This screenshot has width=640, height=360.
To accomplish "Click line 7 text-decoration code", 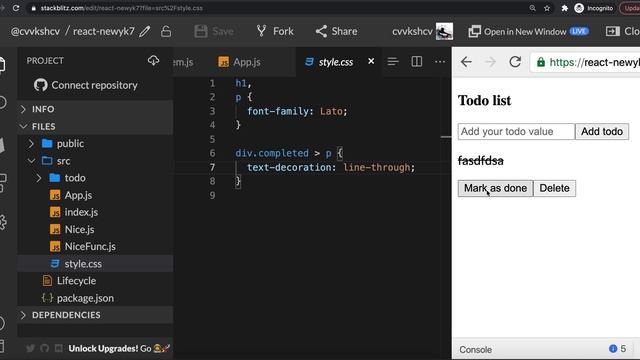I will coord(331,167).
